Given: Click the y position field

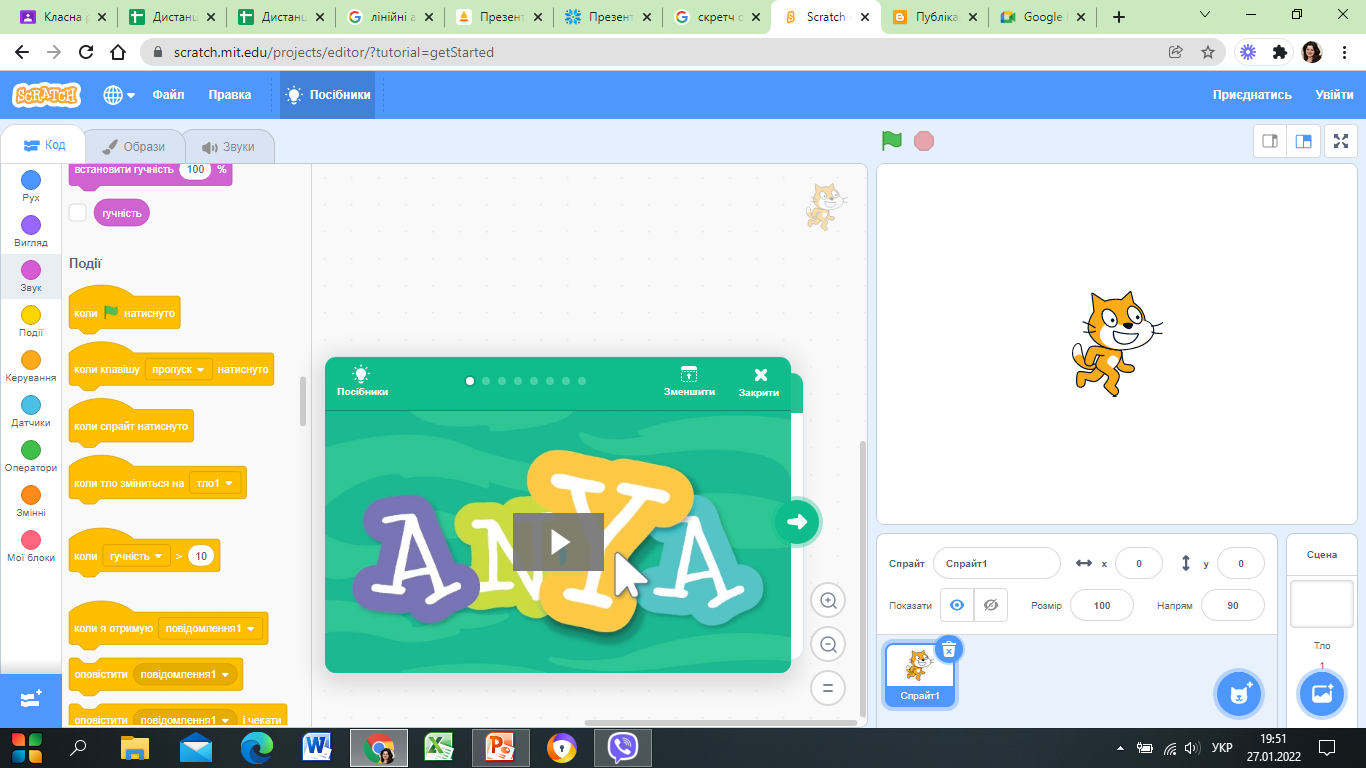Looking at the screenshot, I should 1241,563.
